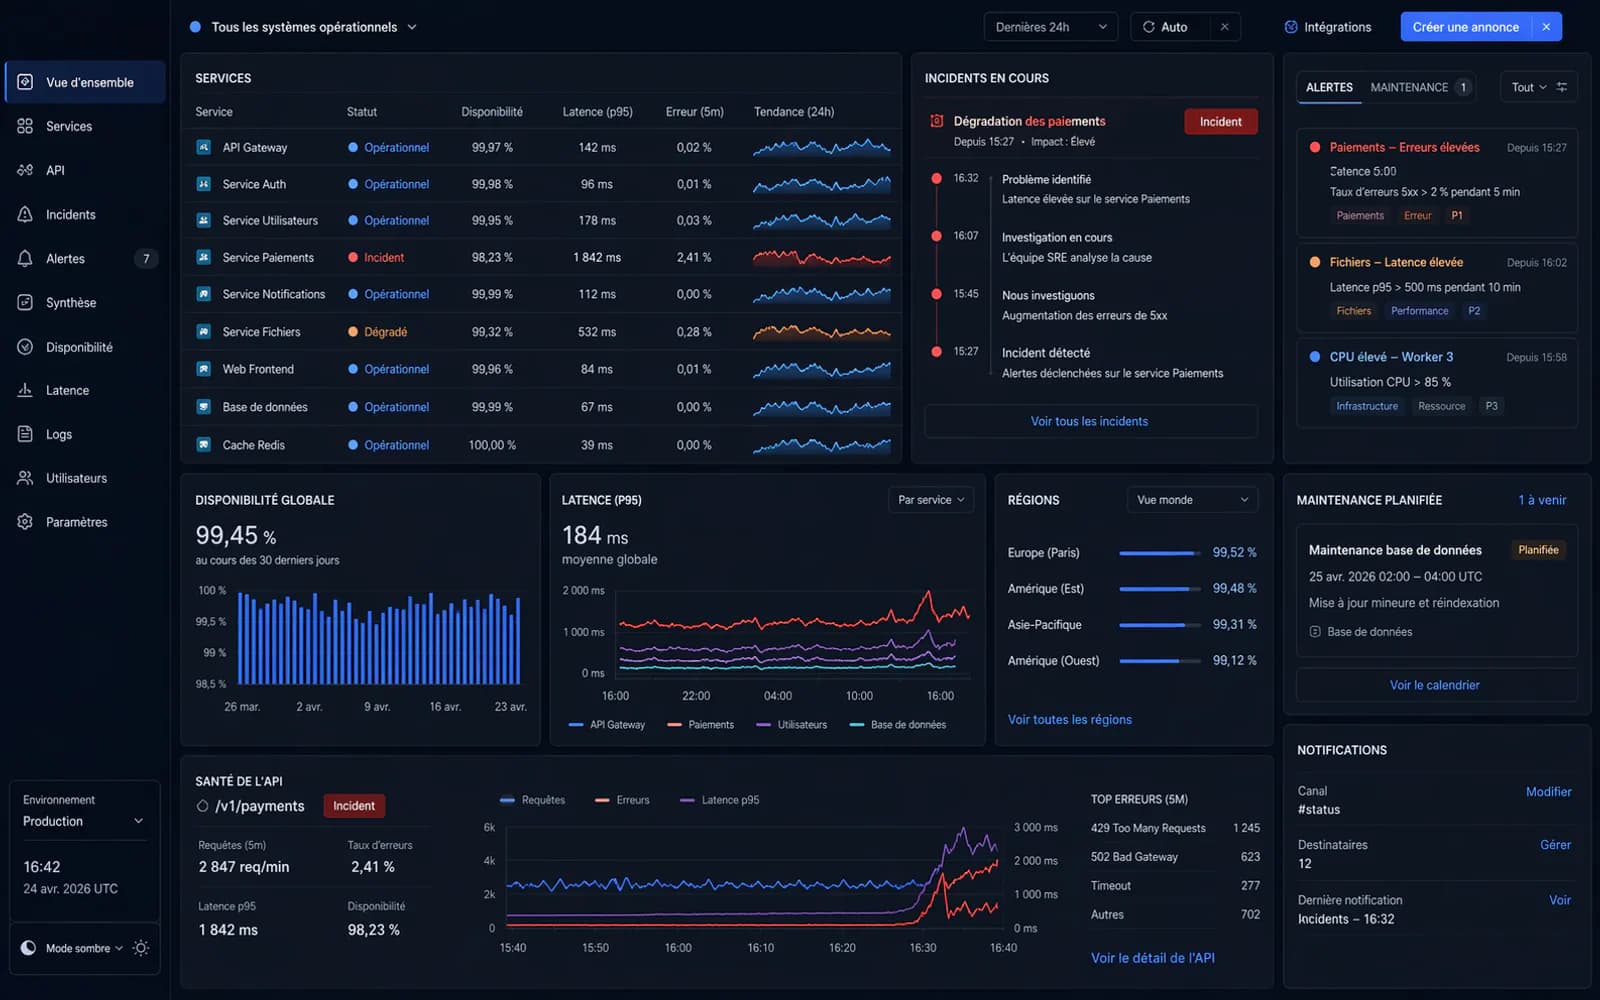Click the Utilisateurs people icon in sidebar
The image size is (1600, 1000).
click(x=25, y=478)
